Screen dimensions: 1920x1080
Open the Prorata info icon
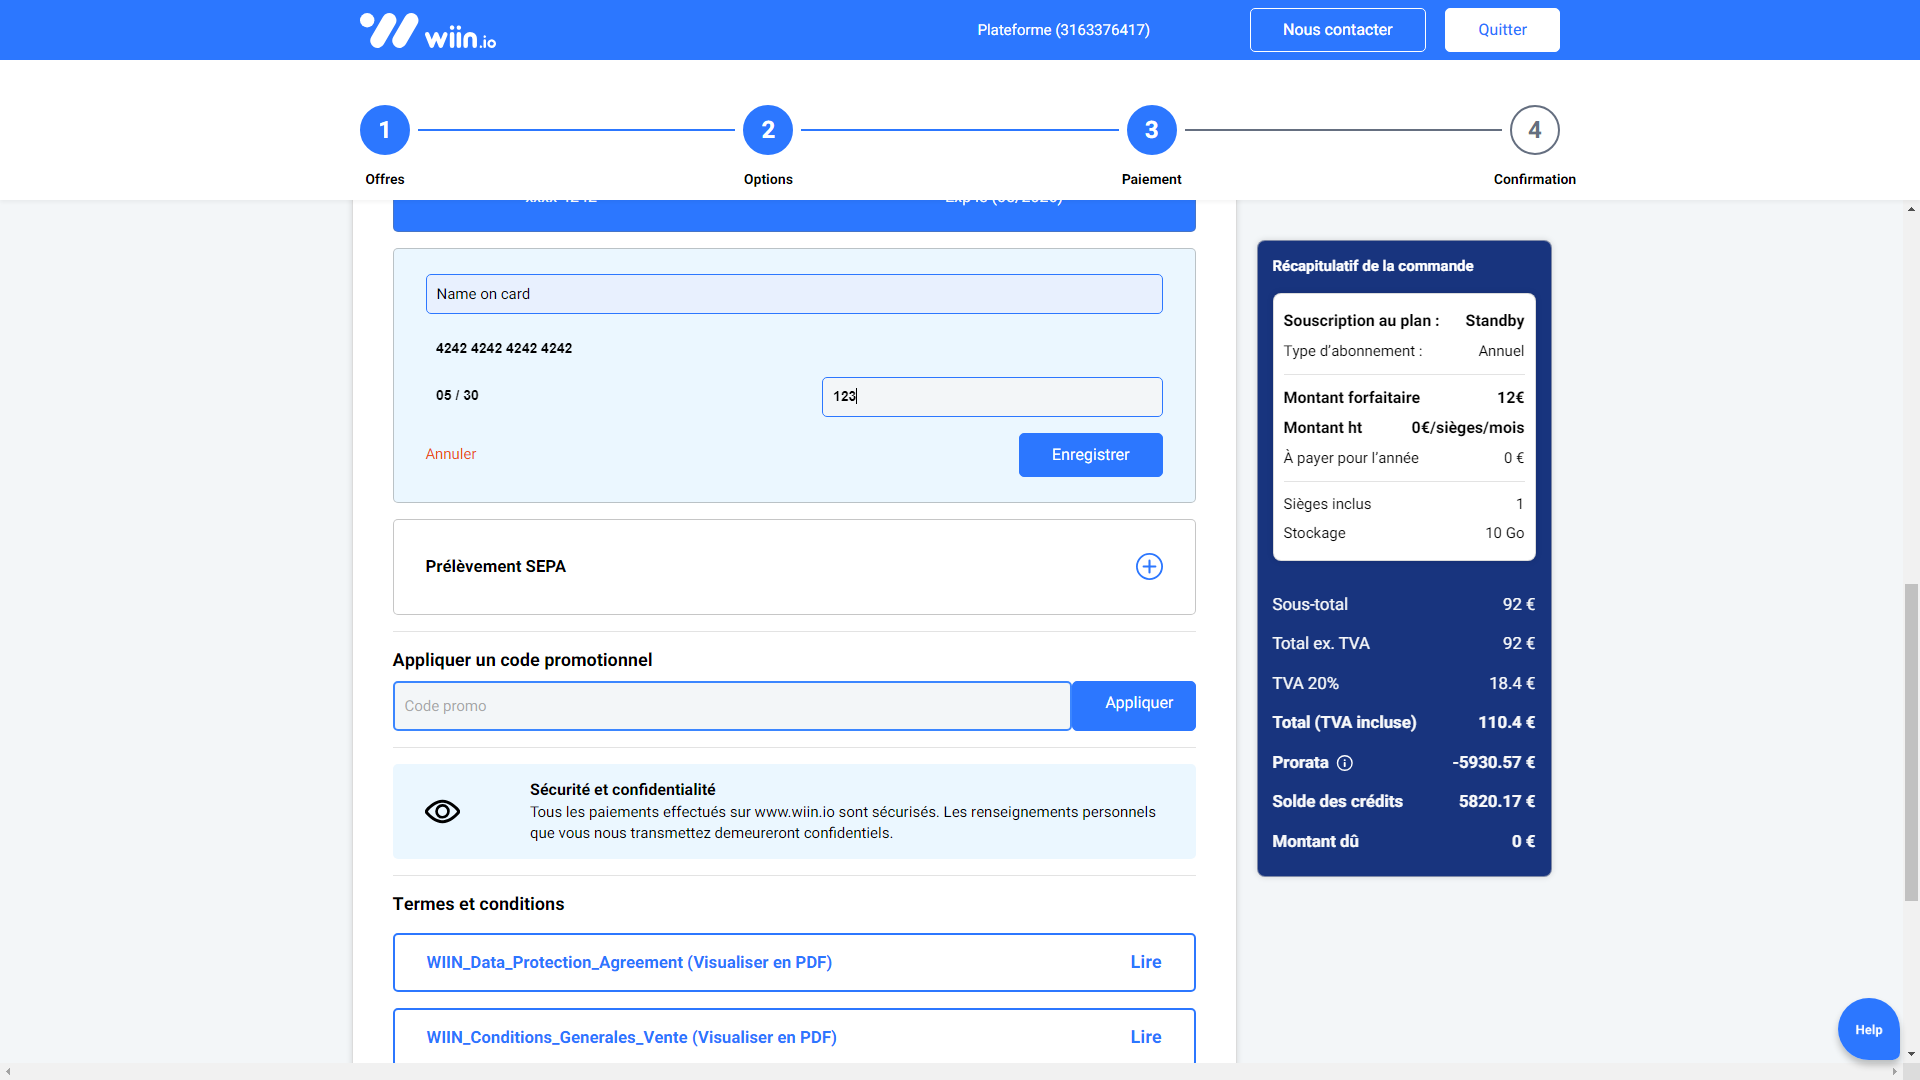[1345, 763]
